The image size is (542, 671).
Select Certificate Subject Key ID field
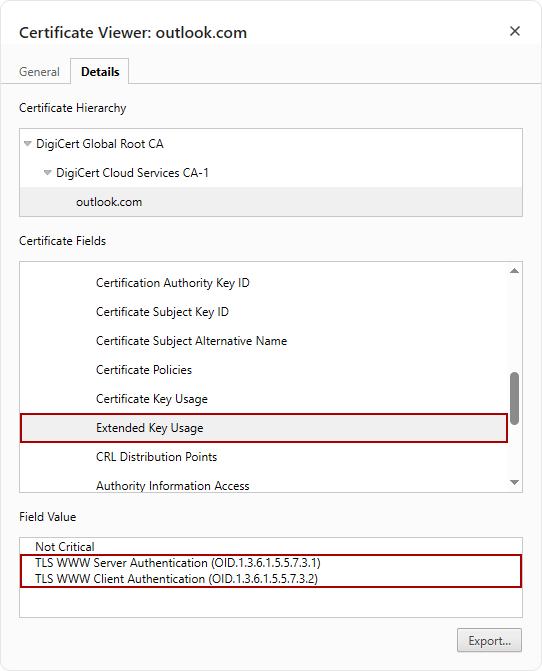pos(264,312)
